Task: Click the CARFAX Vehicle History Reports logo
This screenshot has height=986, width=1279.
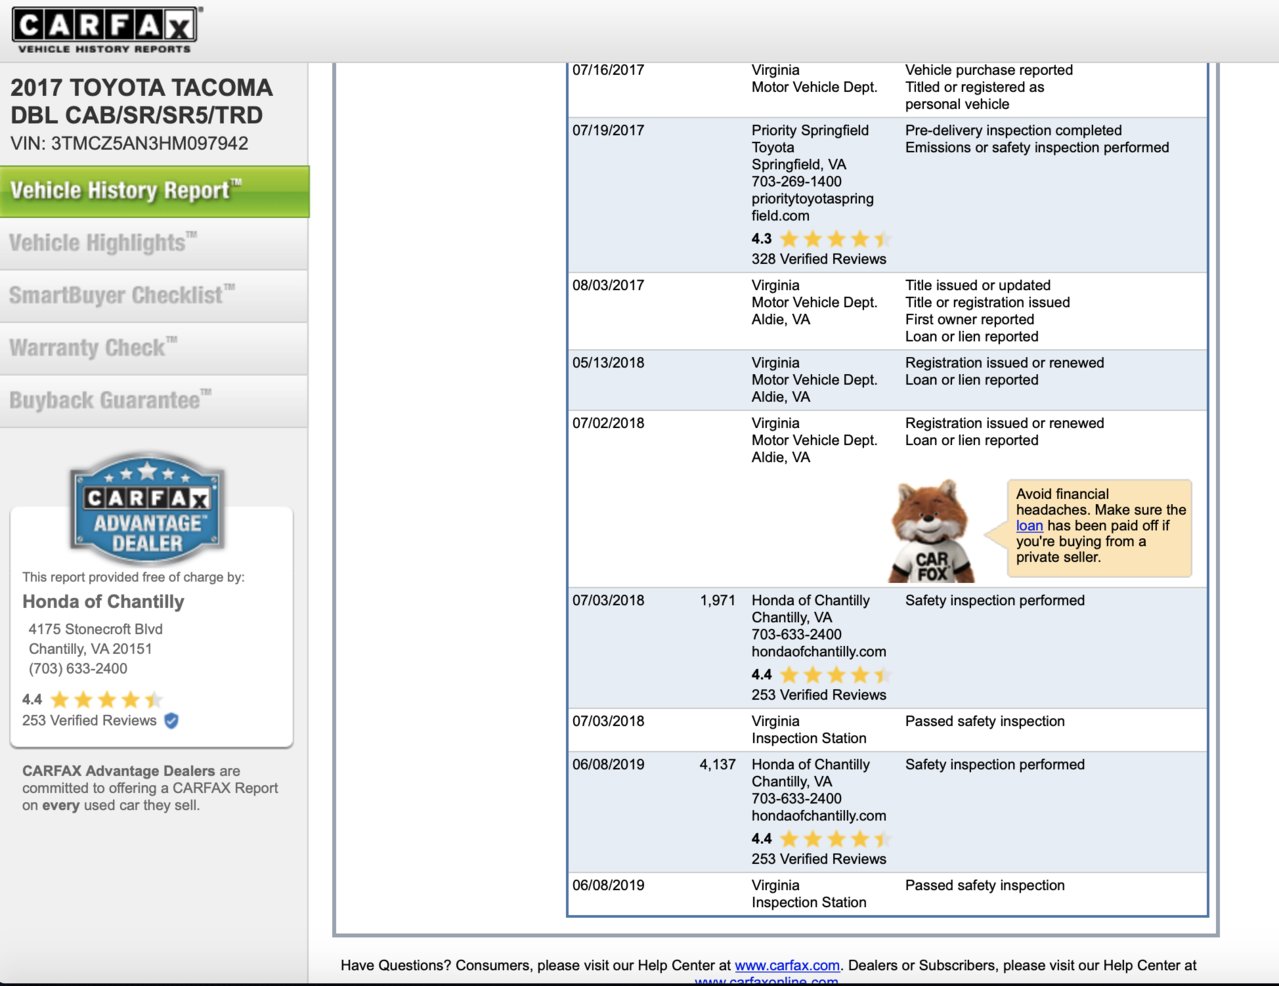Action: click(x=106, y=30)
